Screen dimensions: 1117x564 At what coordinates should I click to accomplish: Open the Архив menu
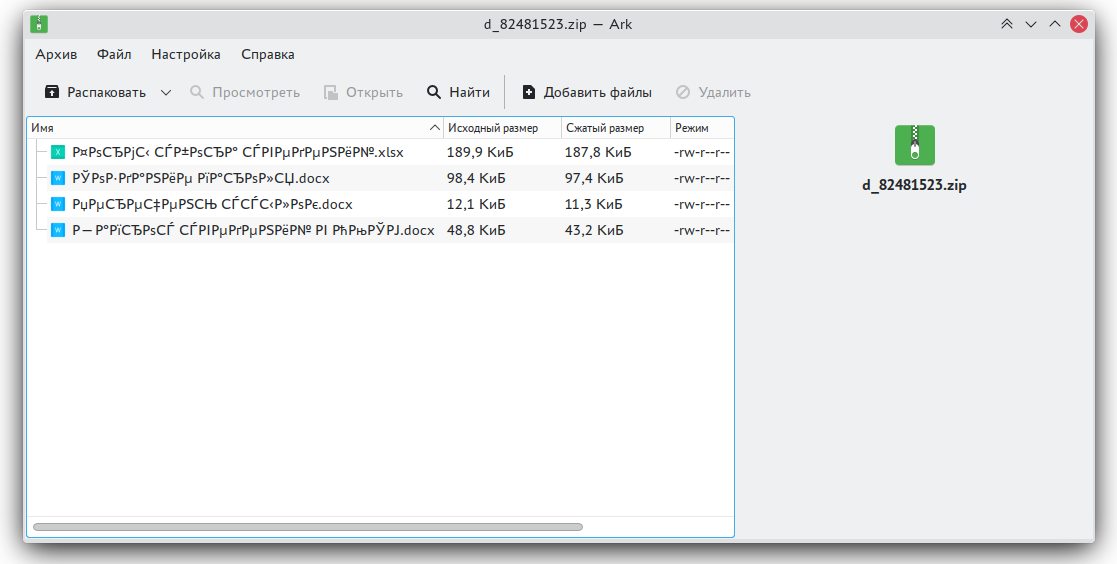pos(56,54)
